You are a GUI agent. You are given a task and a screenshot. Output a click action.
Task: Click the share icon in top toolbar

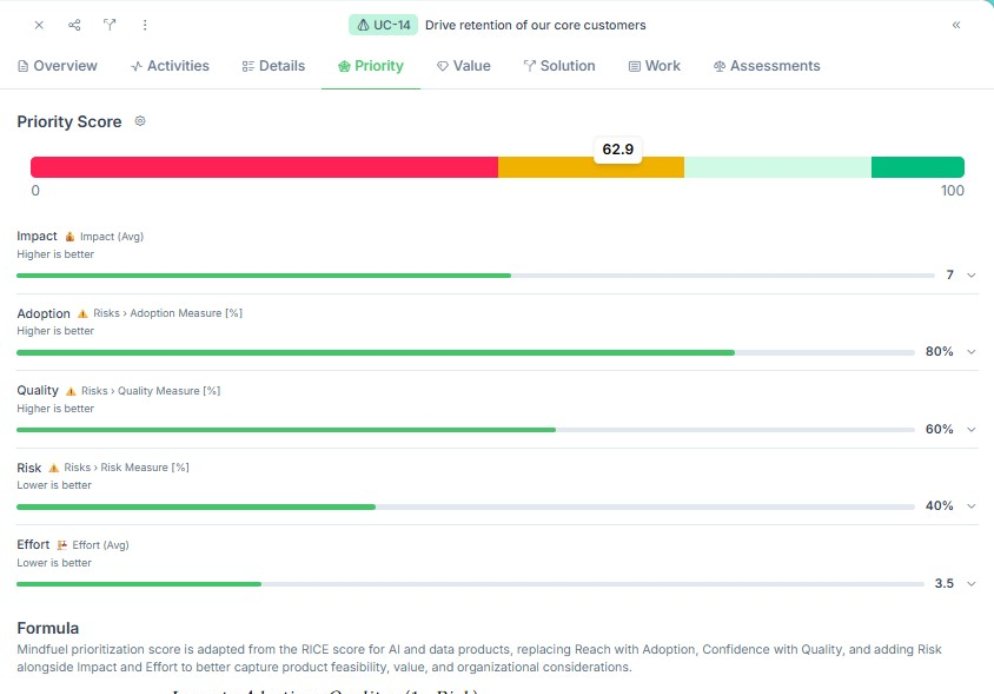coord(74,25)
